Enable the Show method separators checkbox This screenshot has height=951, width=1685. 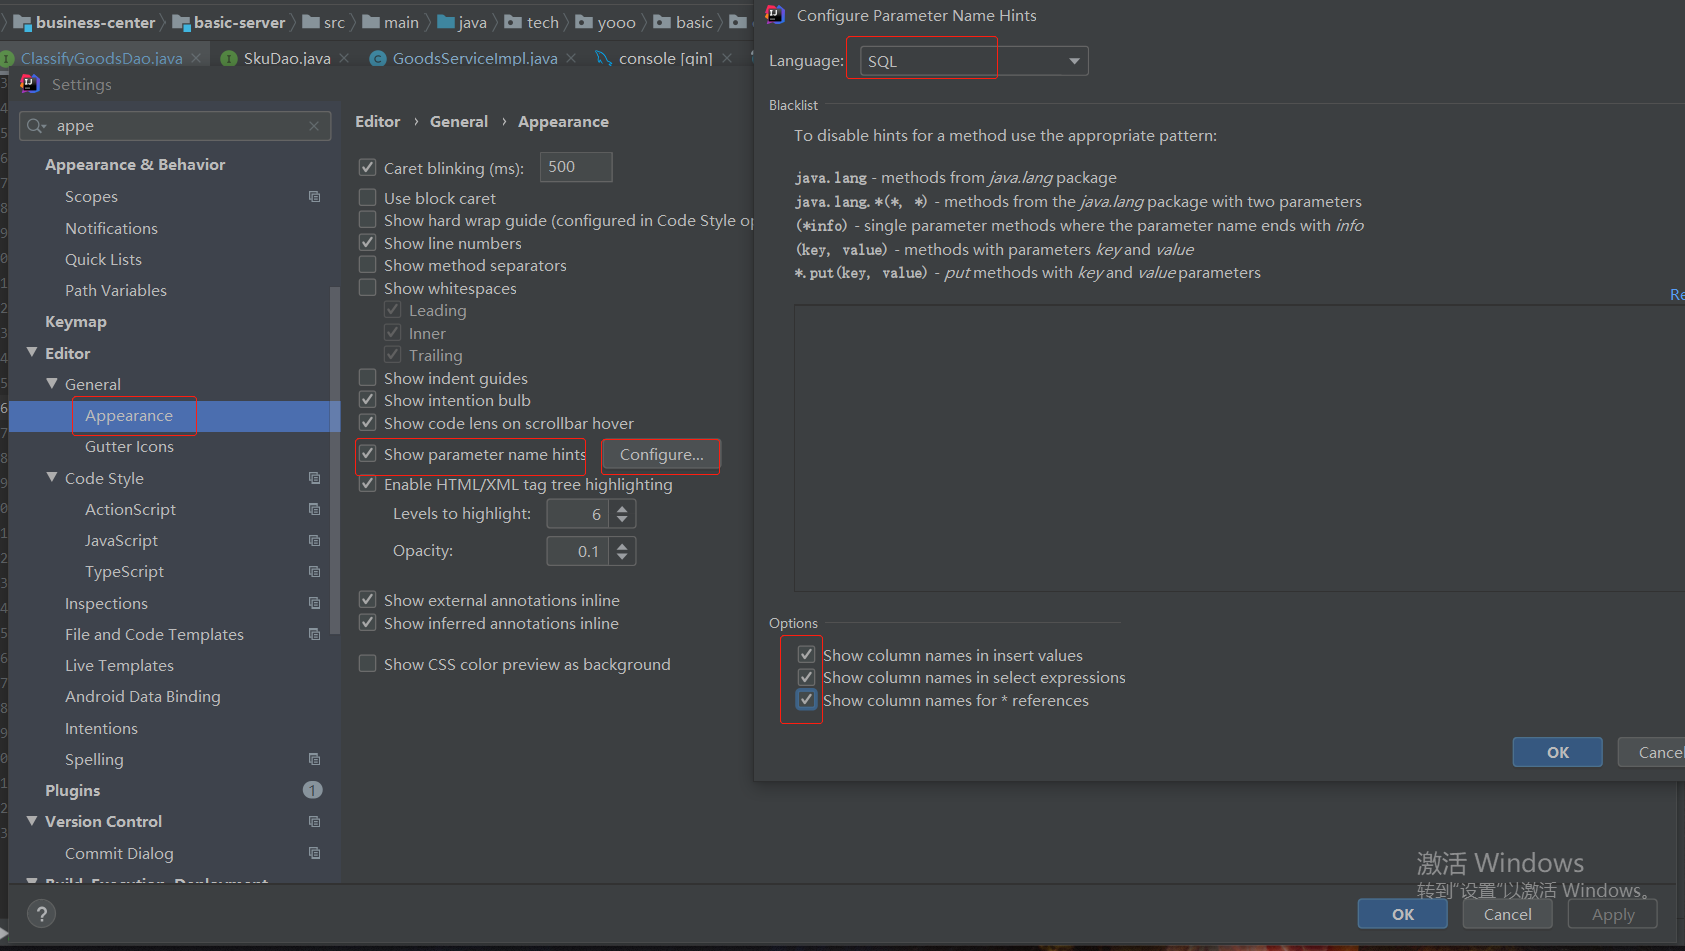point(367,265)
